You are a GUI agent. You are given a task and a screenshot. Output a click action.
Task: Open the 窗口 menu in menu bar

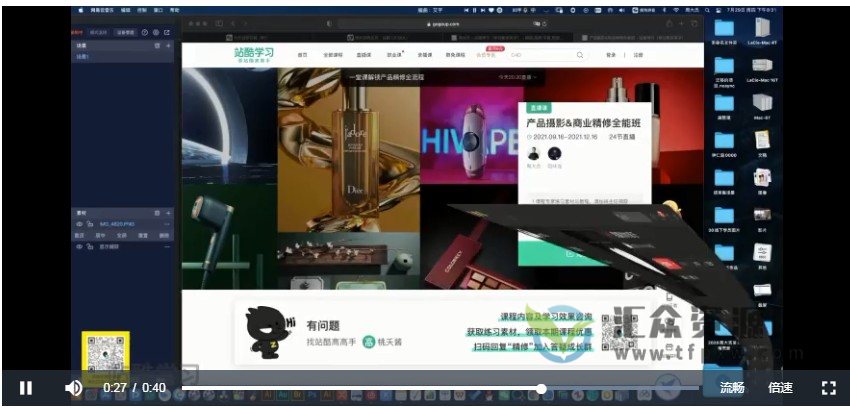click(x=158, y=10)
